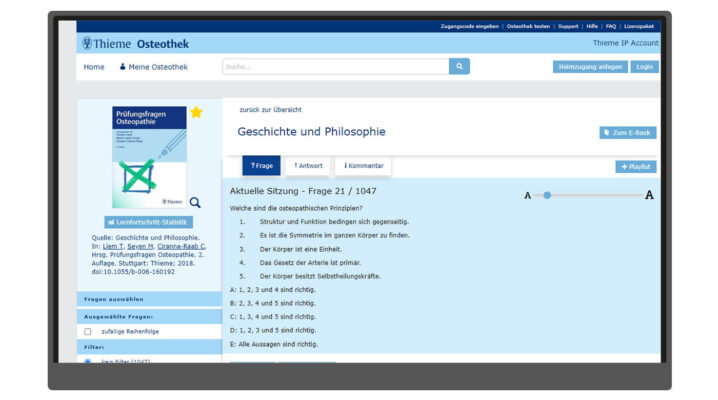Select answer E: Alle Aussagen sind richtig
Screen dimensions: 718x400
coord(273,344)
